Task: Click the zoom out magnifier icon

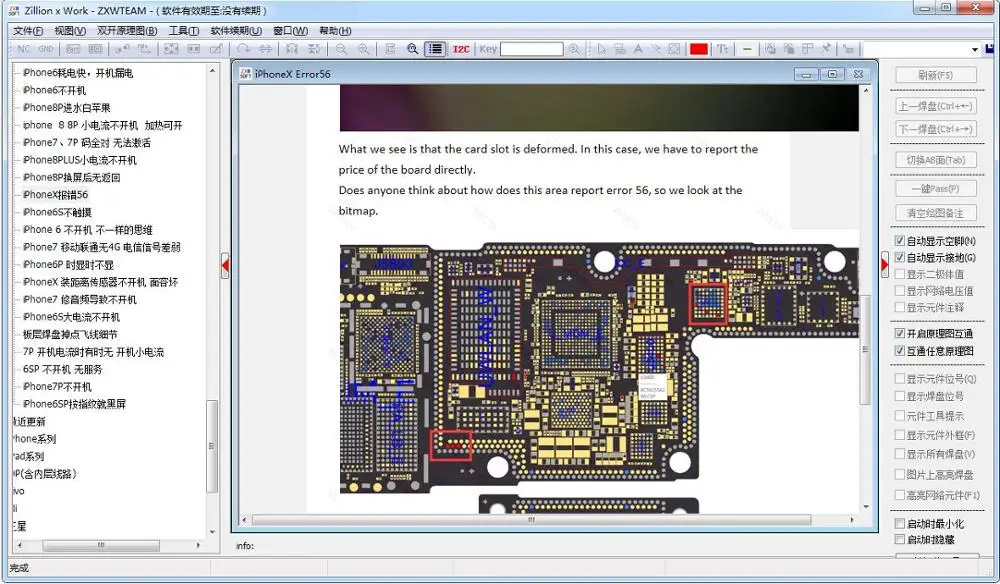Action: pos(341,49)
